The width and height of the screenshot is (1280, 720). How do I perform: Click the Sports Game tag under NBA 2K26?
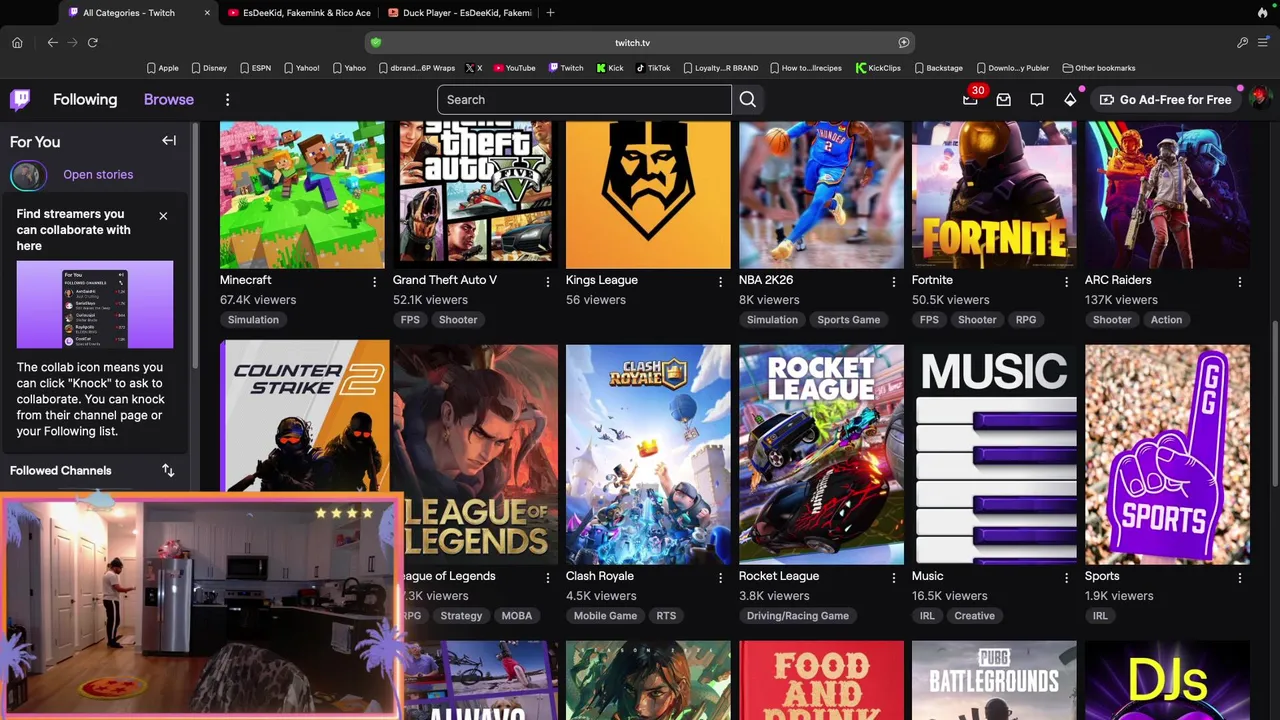tap(848, 320)
